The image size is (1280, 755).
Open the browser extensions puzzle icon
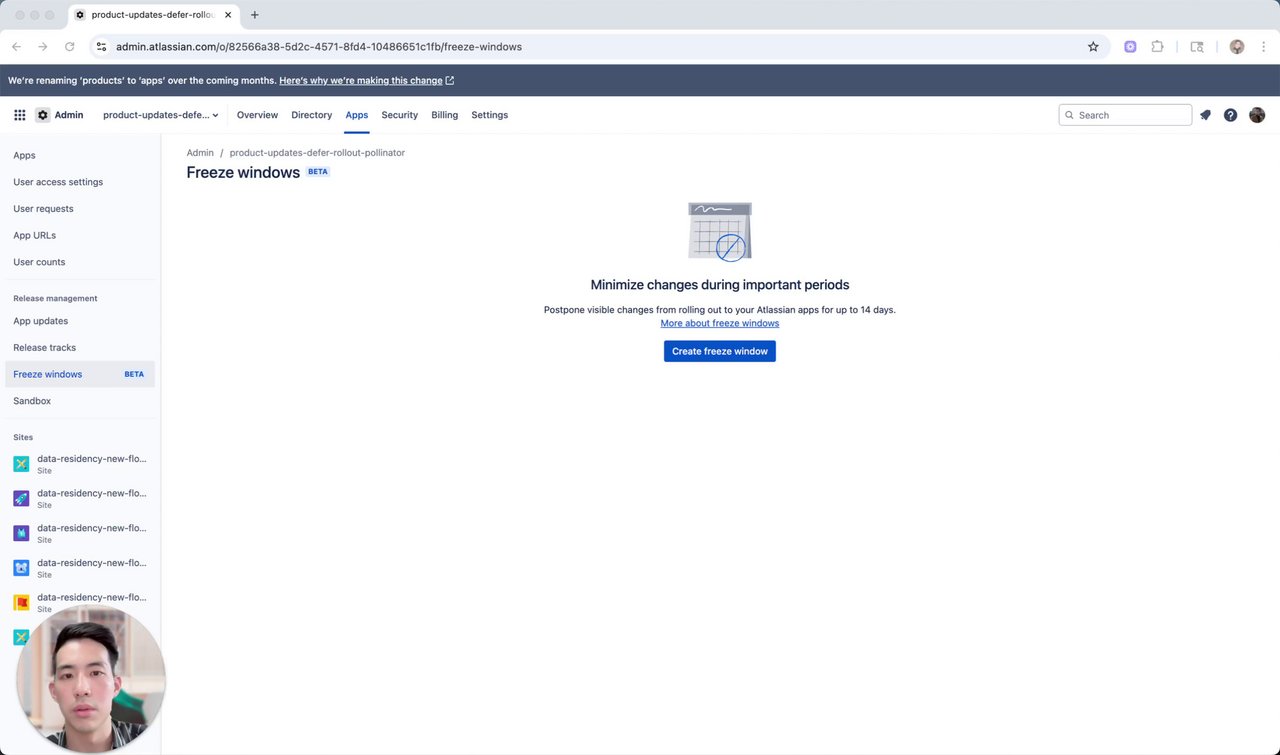(x=1158, y=47)
